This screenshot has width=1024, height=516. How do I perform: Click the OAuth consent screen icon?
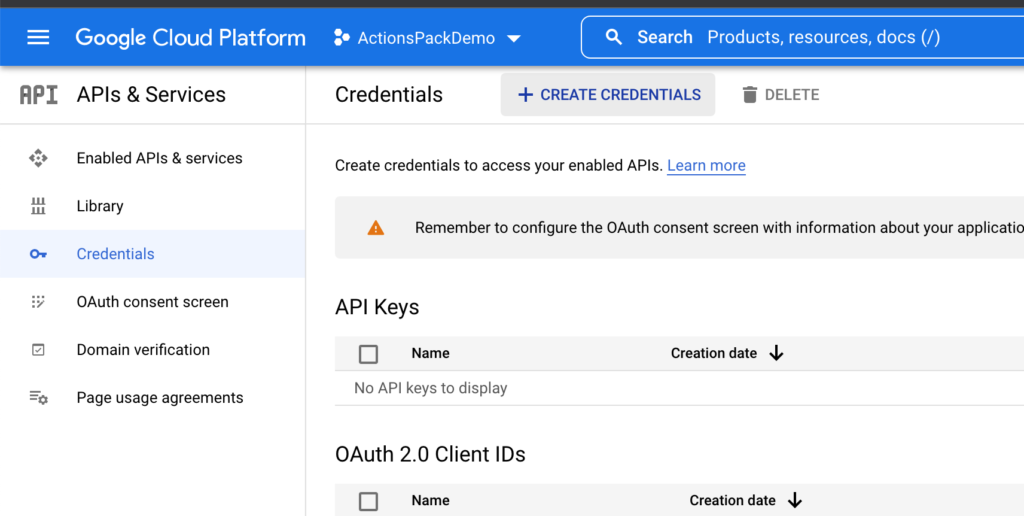pyautogui.click(x=38, y=302)
